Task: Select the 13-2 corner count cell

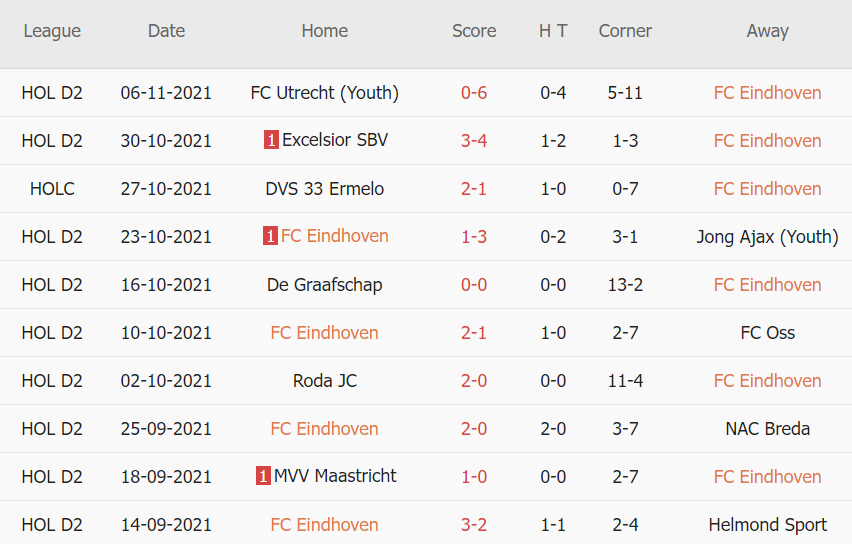Action: pos(625,285)
